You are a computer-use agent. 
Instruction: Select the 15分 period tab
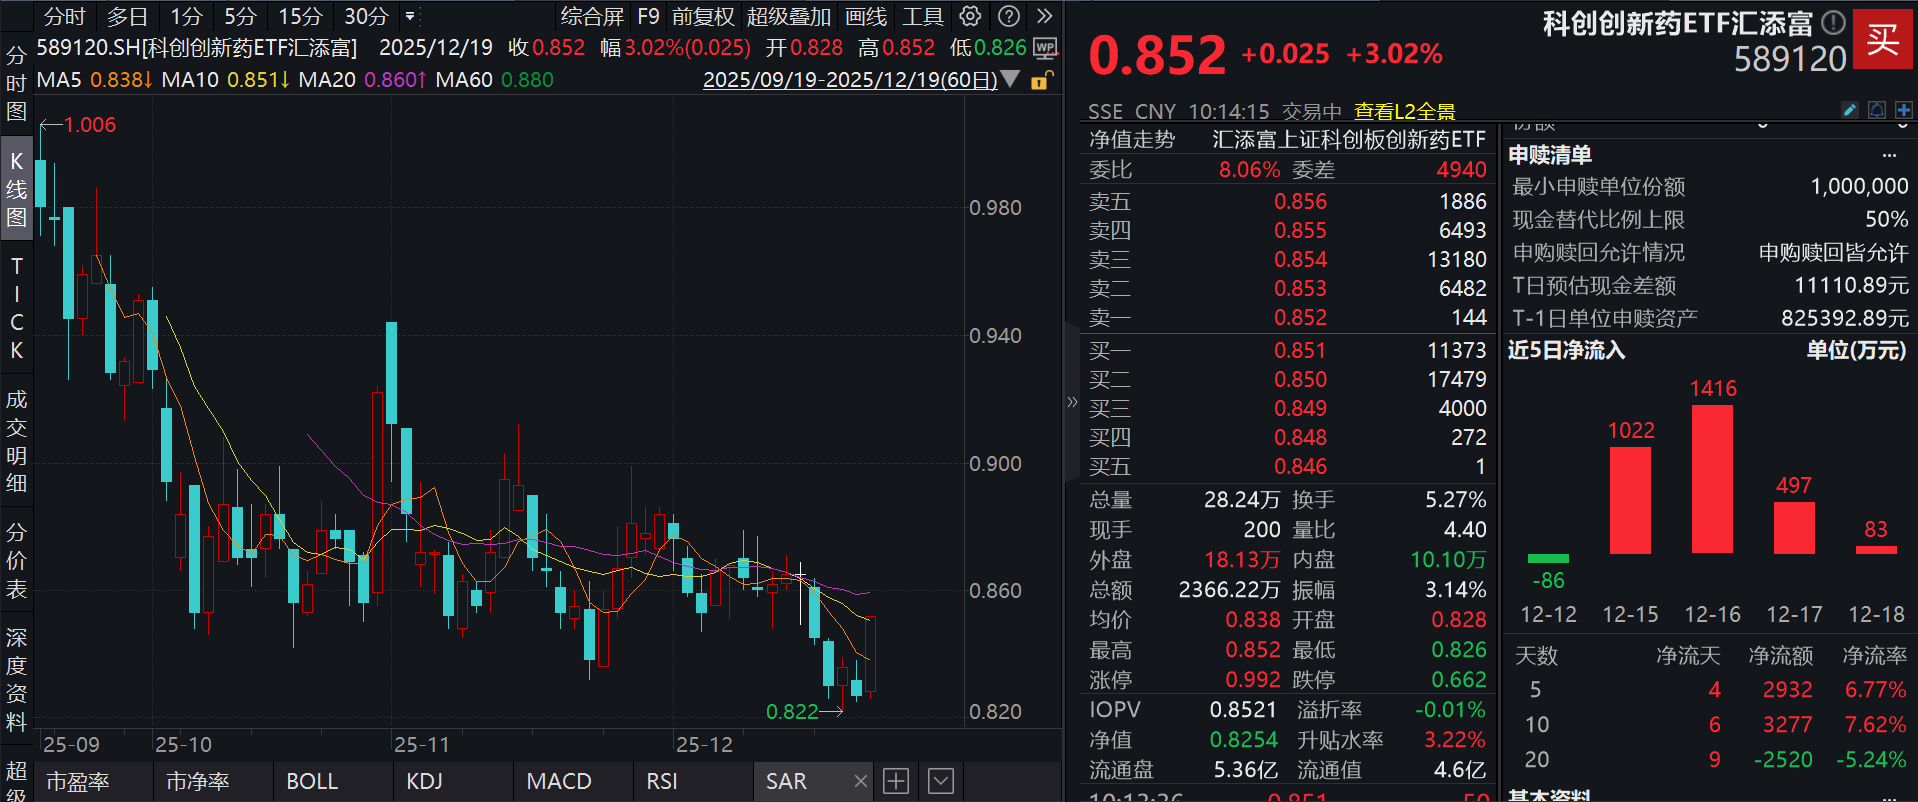pyautogui.click(x=300, y=16)
